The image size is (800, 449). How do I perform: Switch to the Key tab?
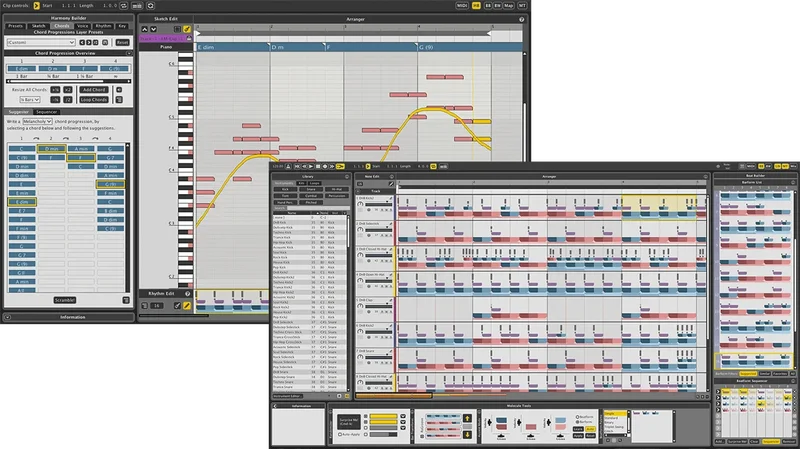(x=122, y=26)
